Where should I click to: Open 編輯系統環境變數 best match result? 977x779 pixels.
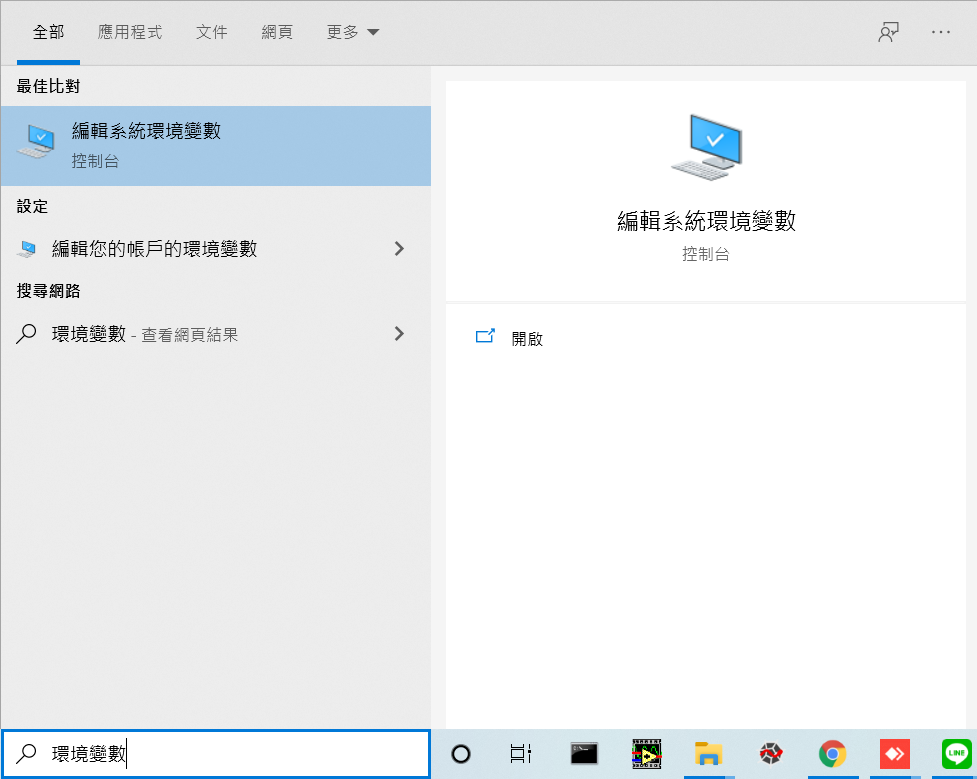216,146
